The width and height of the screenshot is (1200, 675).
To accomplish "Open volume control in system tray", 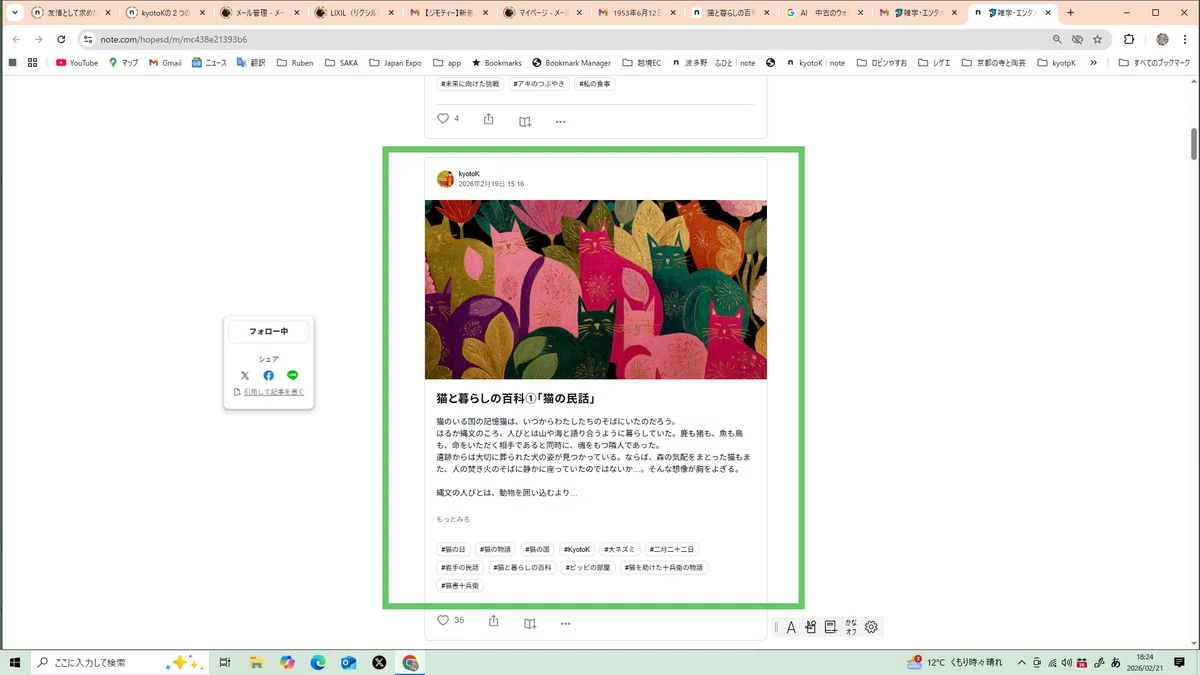I will 1067,662.
